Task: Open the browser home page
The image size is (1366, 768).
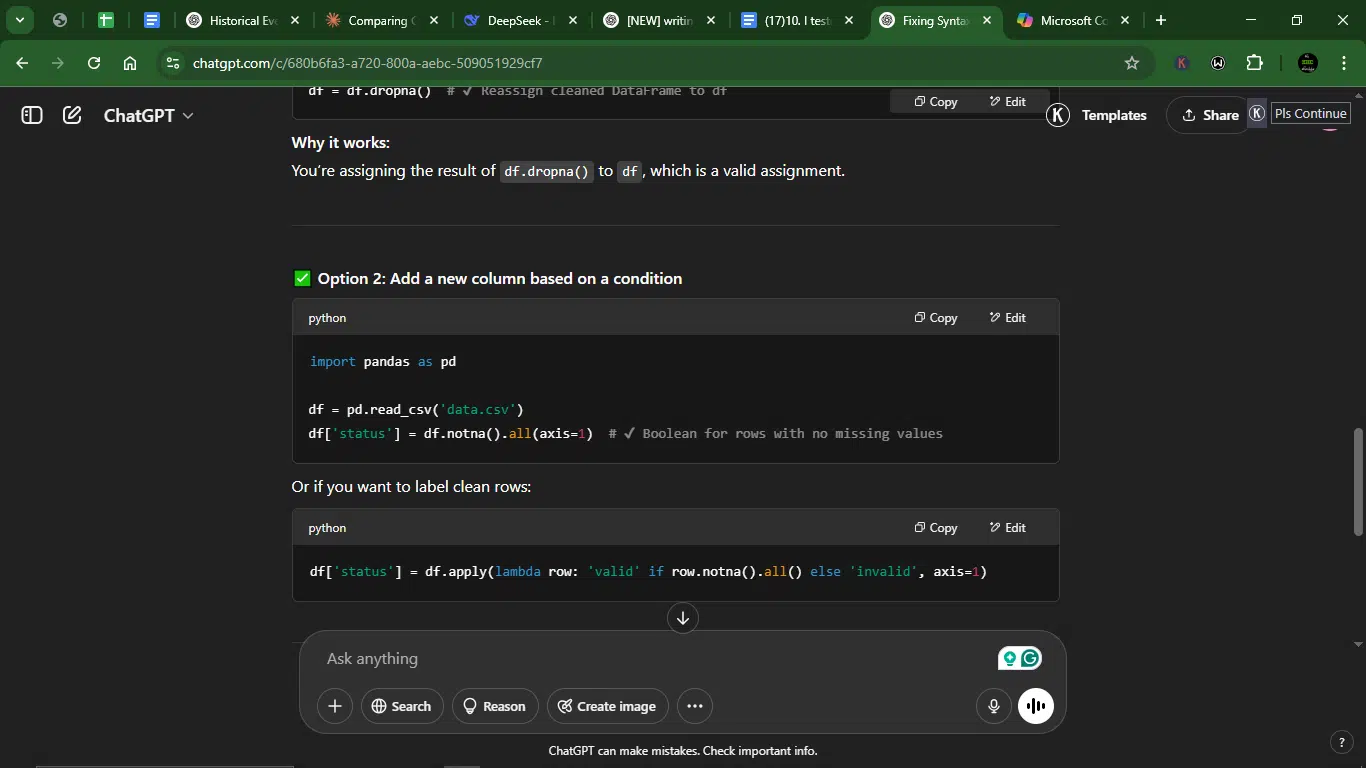Action: (130, 63)
